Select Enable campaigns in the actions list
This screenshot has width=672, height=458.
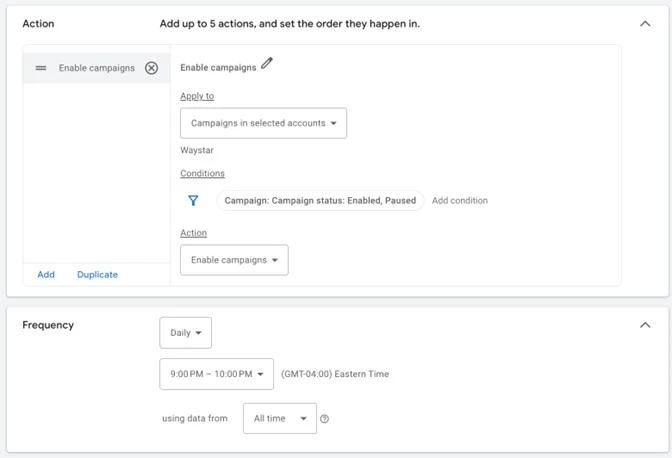(96, 68)
